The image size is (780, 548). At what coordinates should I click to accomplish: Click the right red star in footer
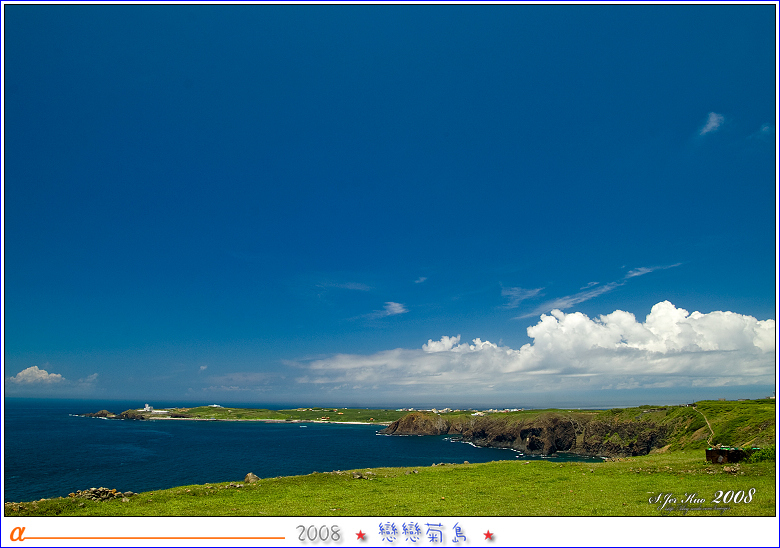489,535
